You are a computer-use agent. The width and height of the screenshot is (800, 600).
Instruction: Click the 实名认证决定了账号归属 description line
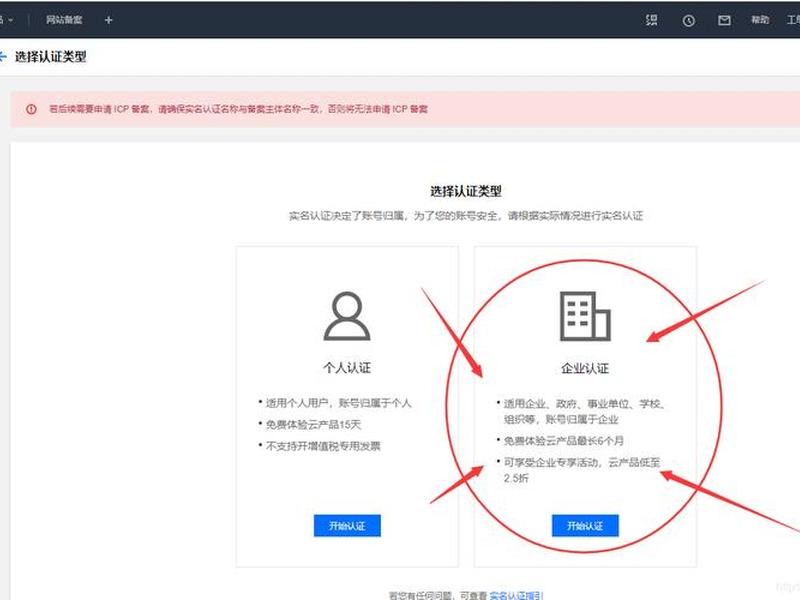click(466, 216)
